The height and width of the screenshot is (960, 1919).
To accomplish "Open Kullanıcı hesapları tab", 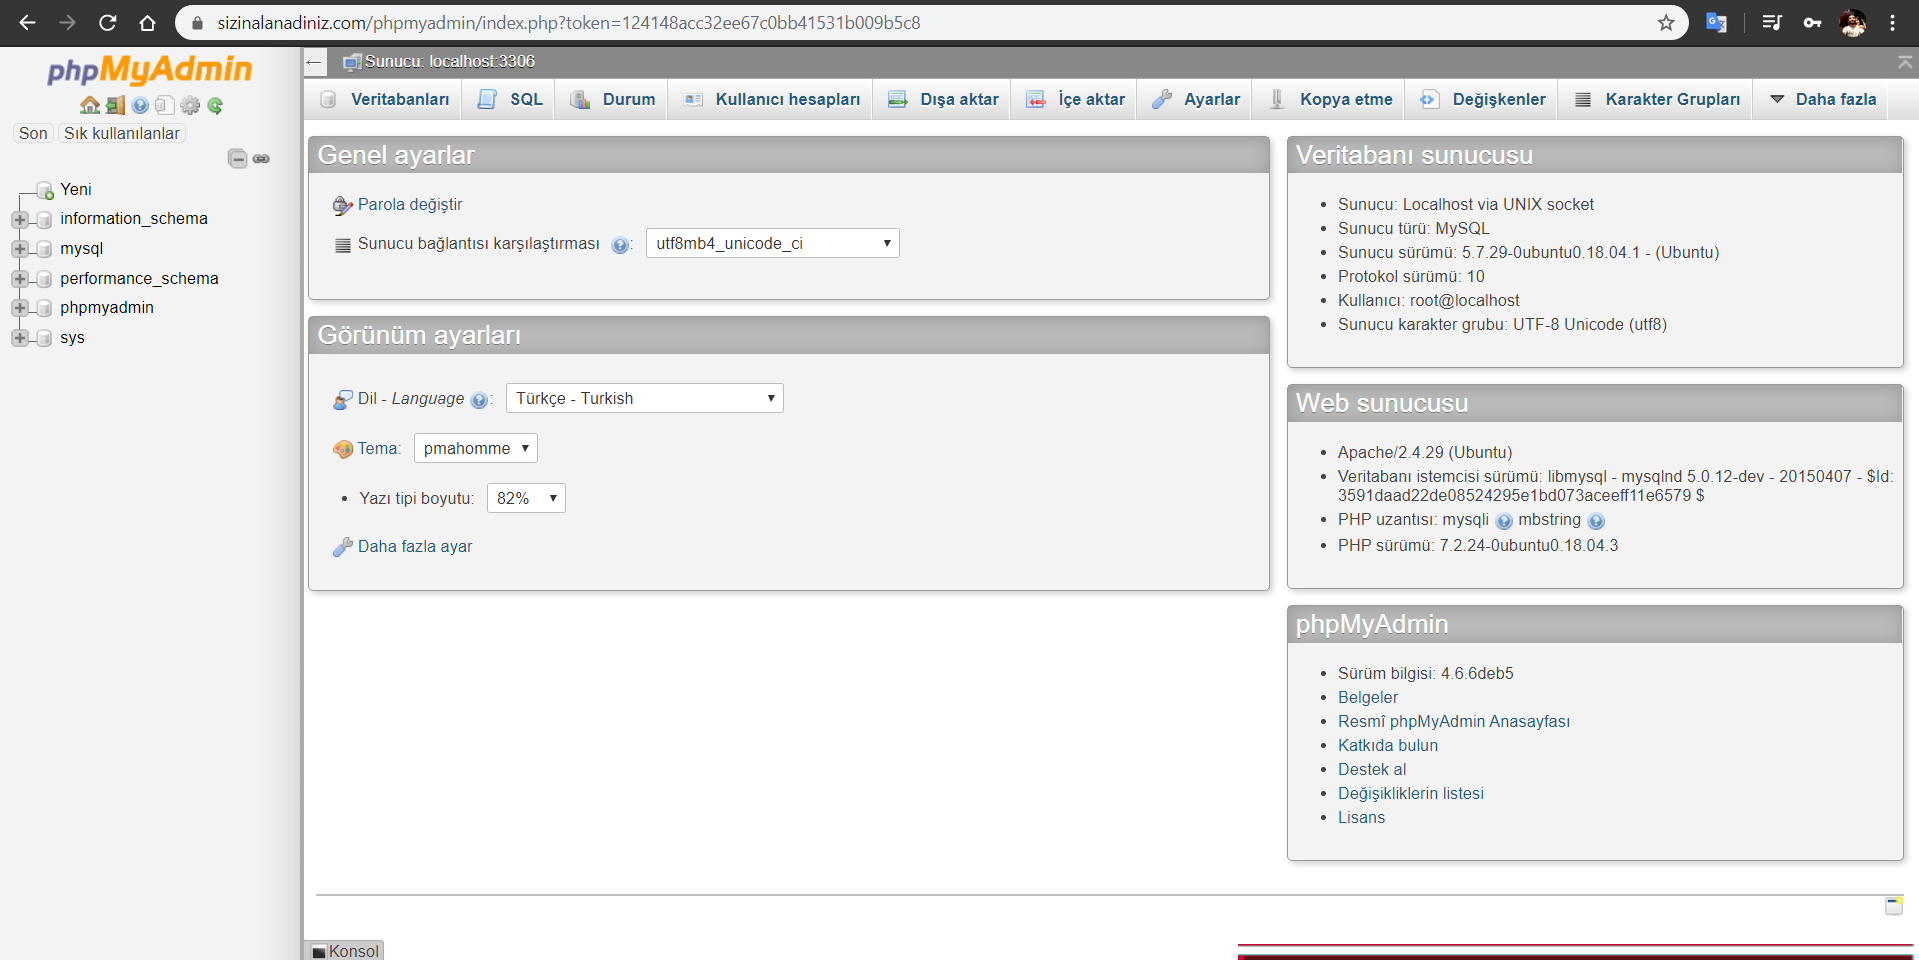I will [x=772, y=99].
